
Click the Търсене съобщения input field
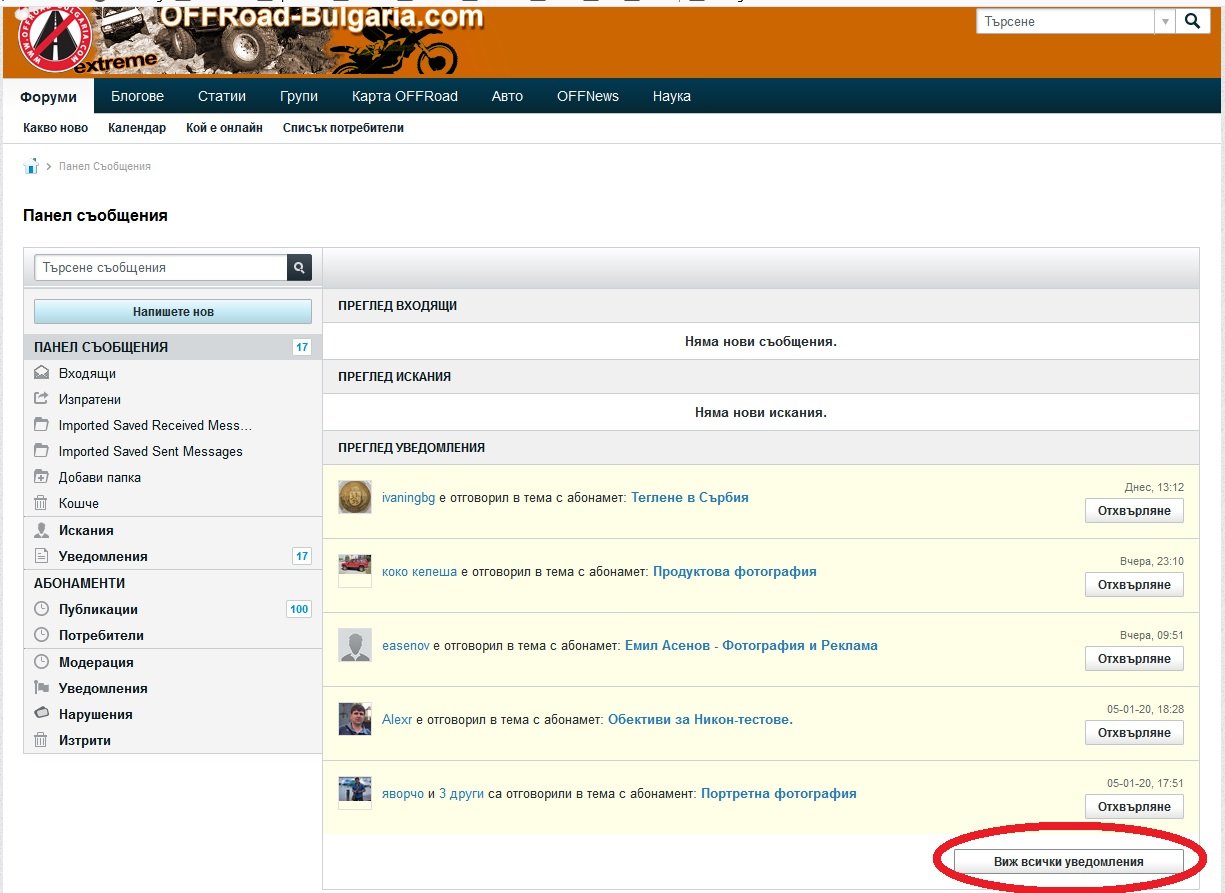click(160, 268)
